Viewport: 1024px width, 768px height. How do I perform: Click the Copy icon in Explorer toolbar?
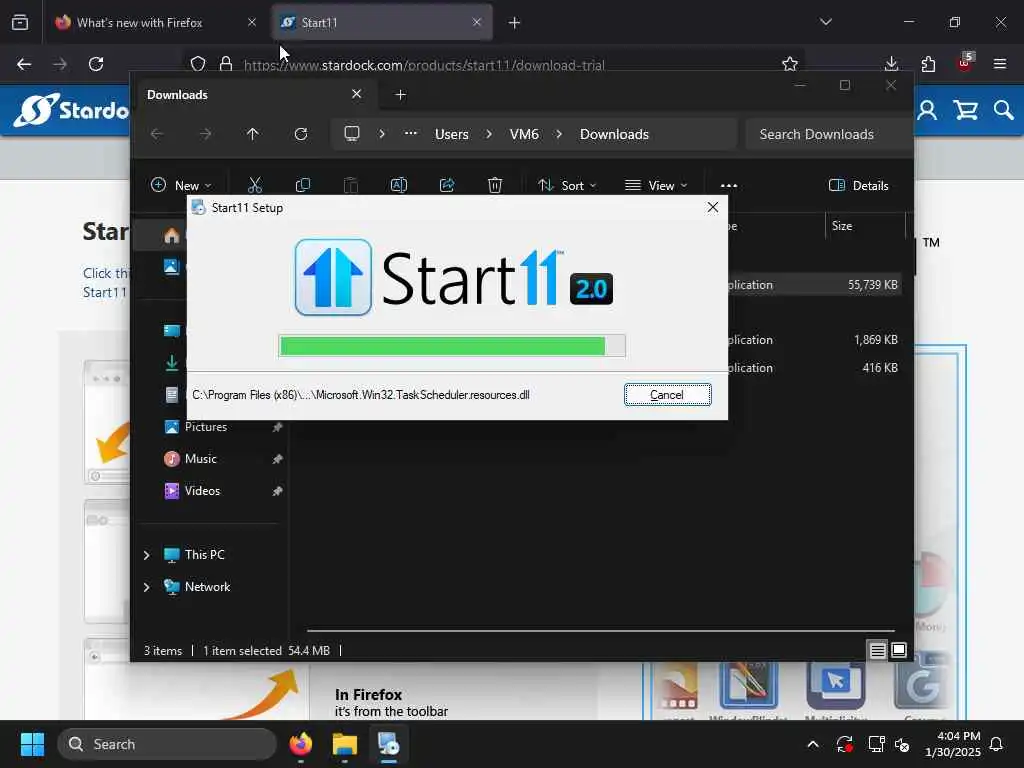point(302,185)
